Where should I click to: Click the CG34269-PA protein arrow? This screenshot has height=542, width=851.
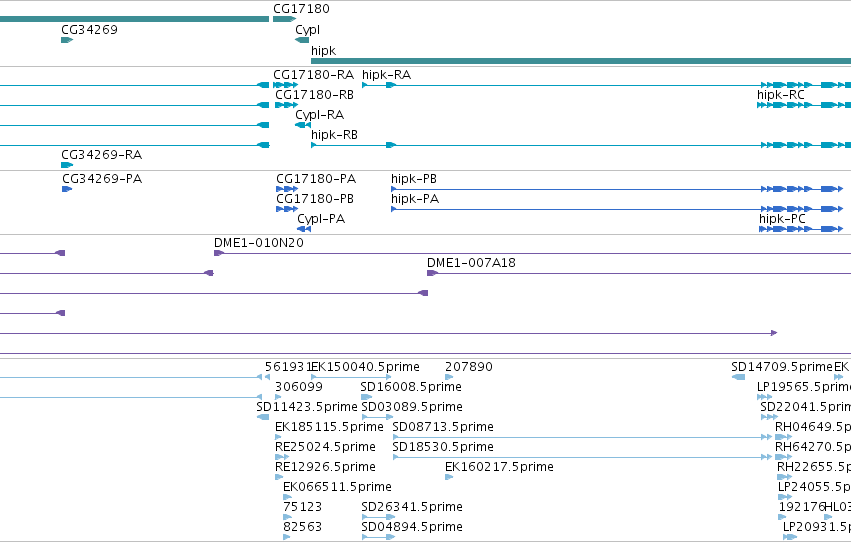click(x=67, y=189)
